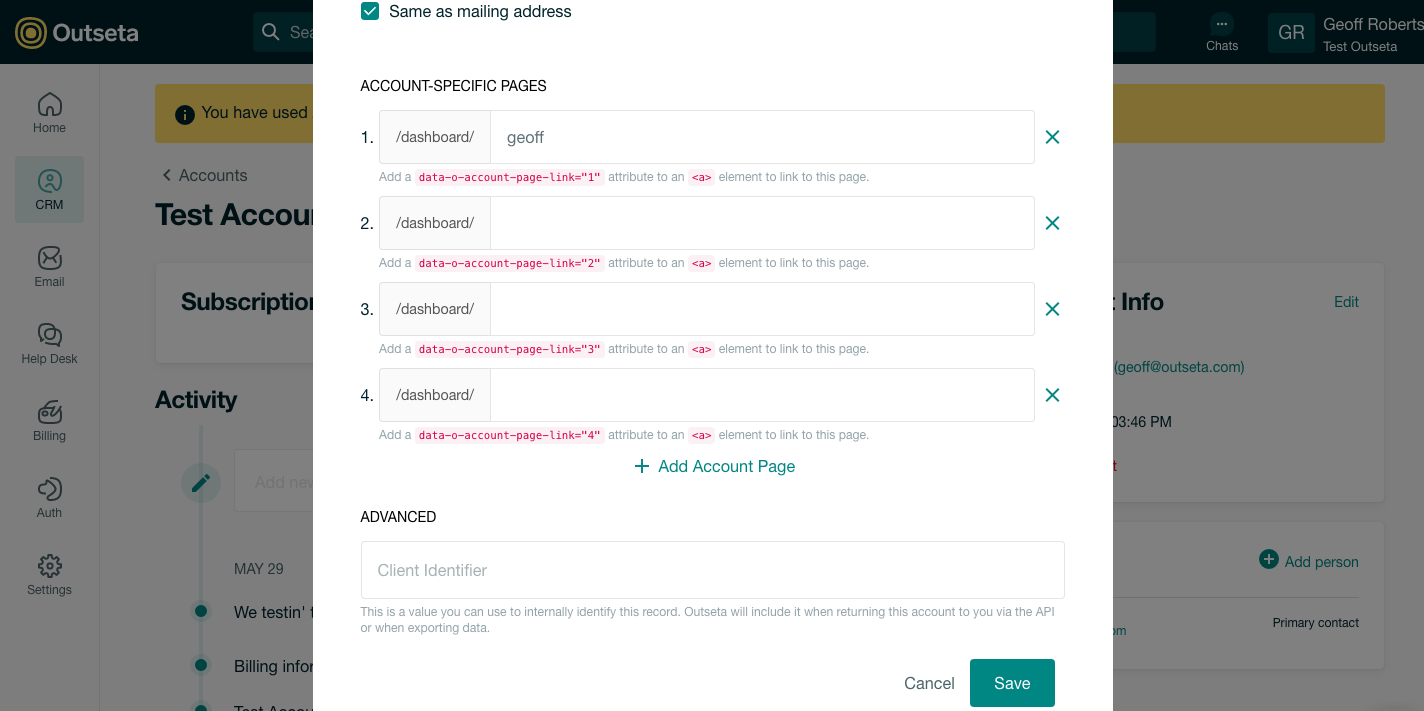Remove account page row 2 with X

tap(1052, 223)
